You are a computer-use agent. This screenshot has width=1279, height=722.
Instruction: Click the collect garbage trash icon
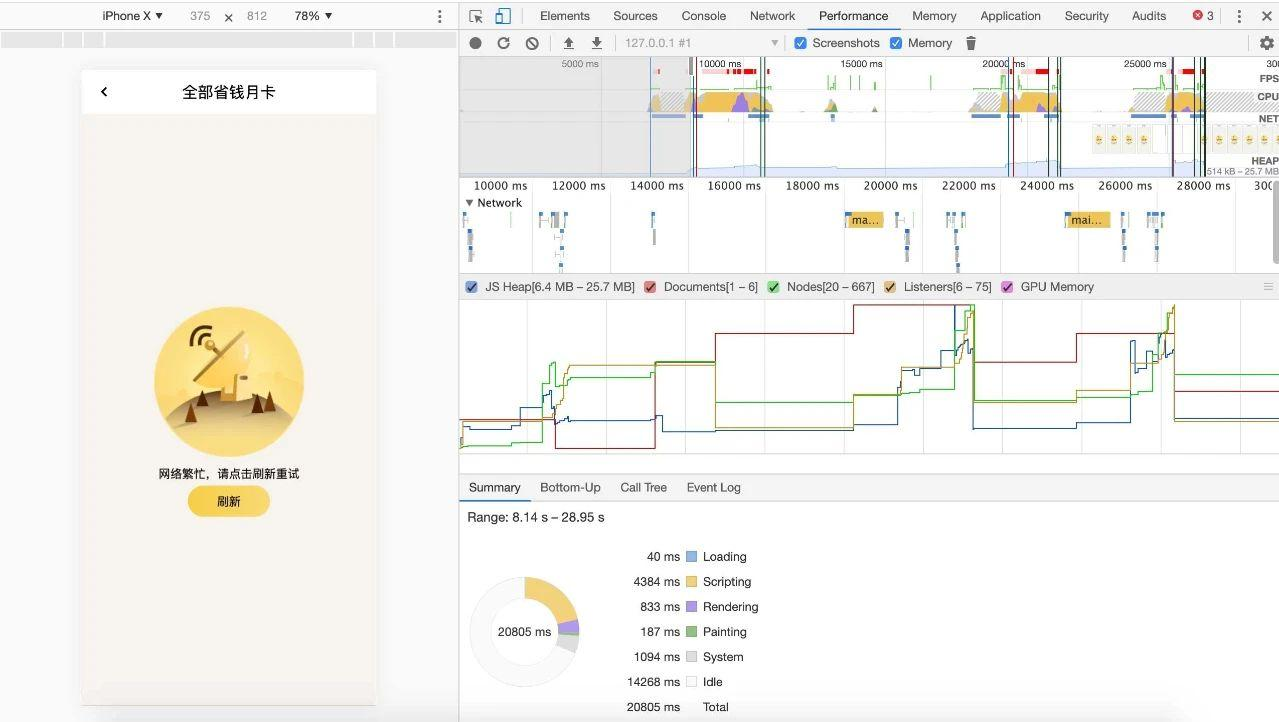click(970, 43)
